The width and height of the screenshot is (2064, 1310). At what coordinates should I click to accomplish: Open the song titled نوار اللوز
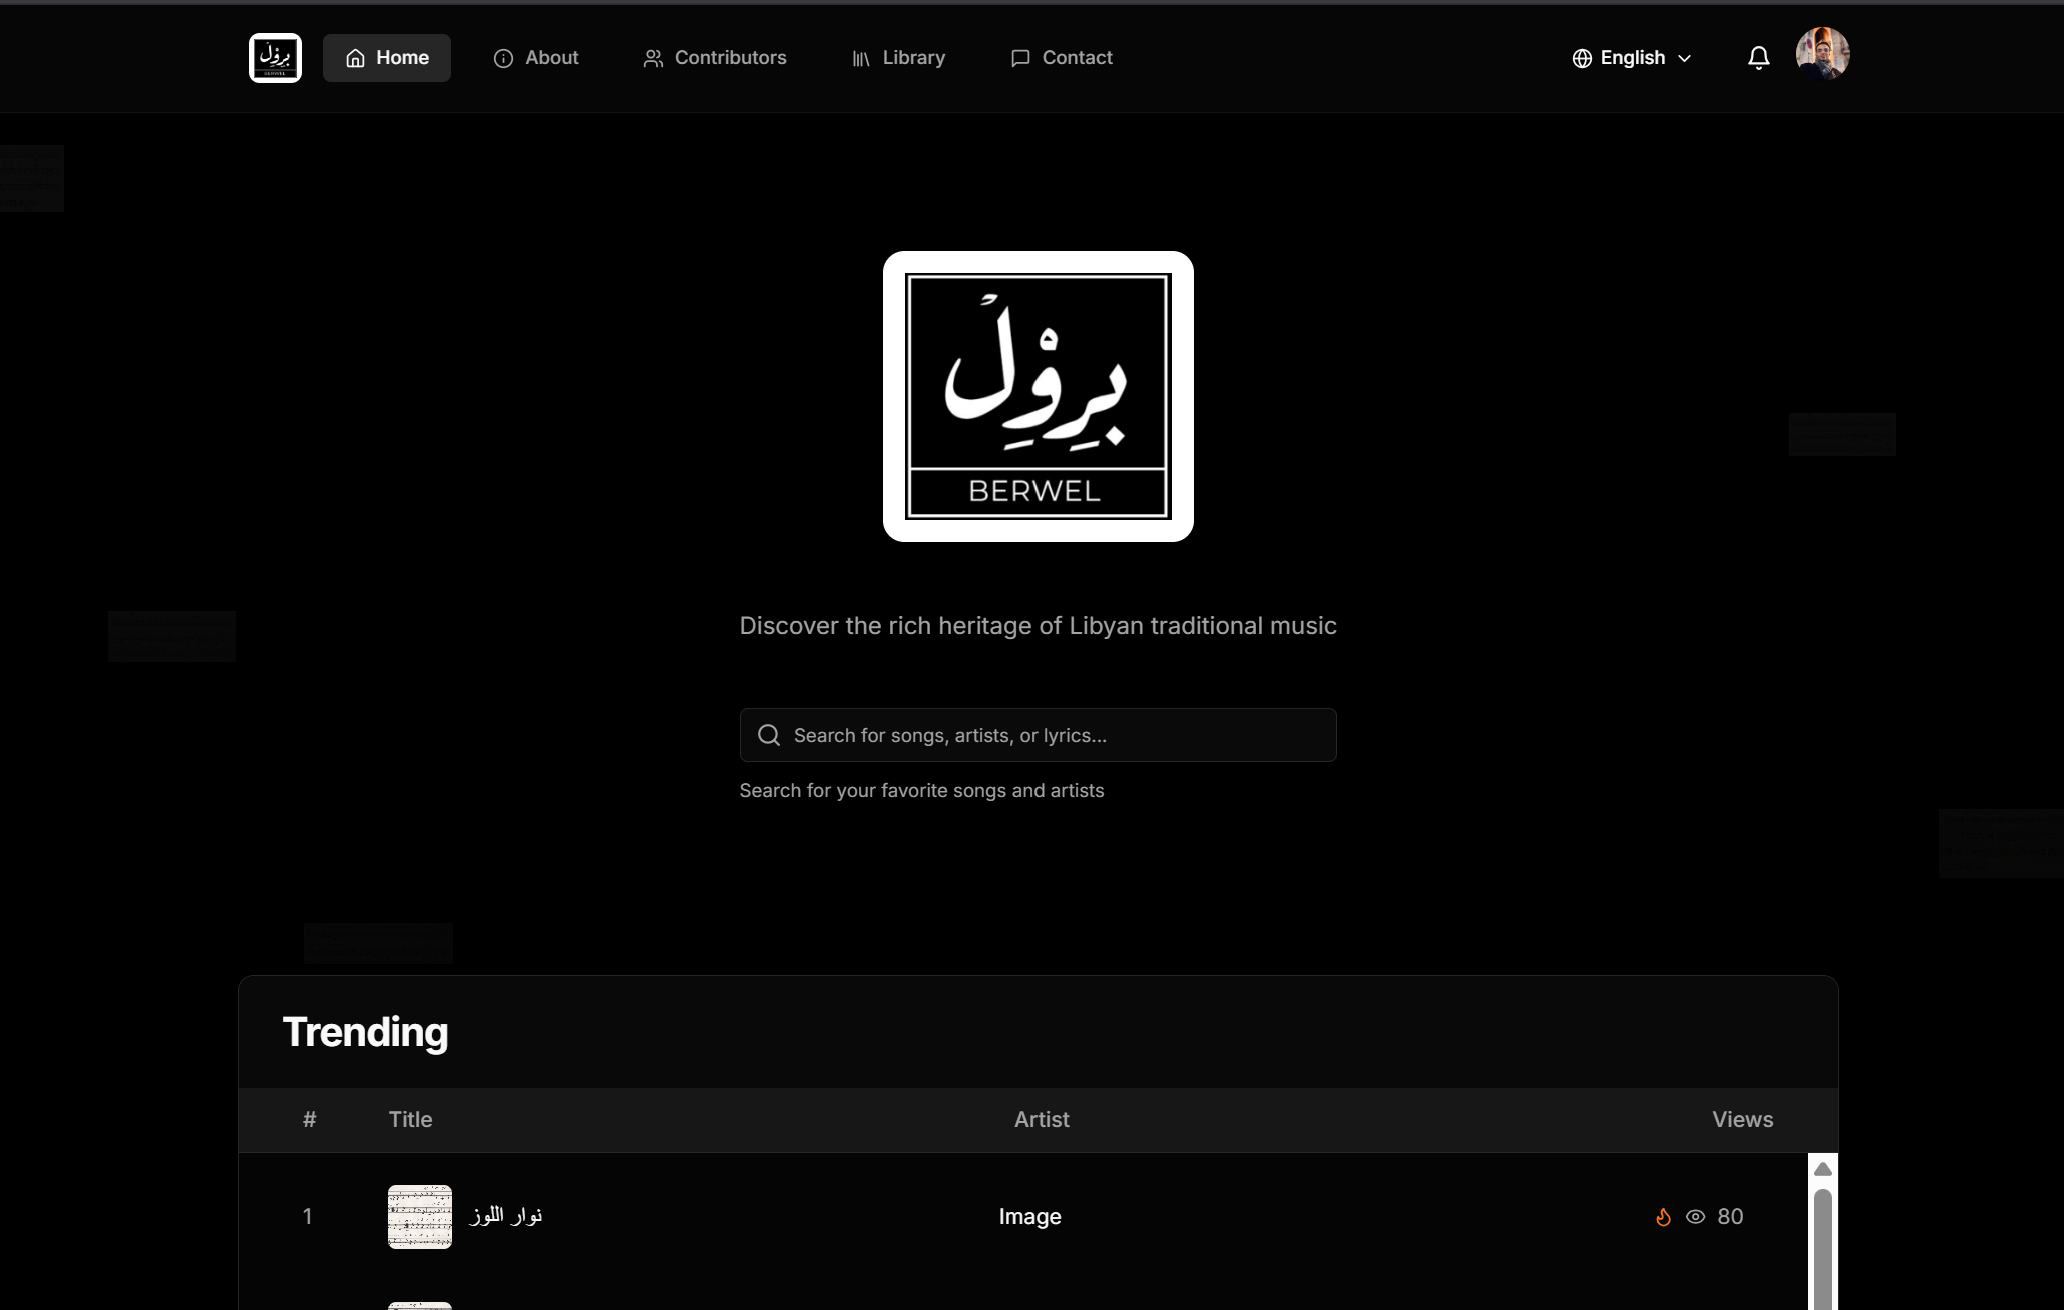coord(506,1216)
